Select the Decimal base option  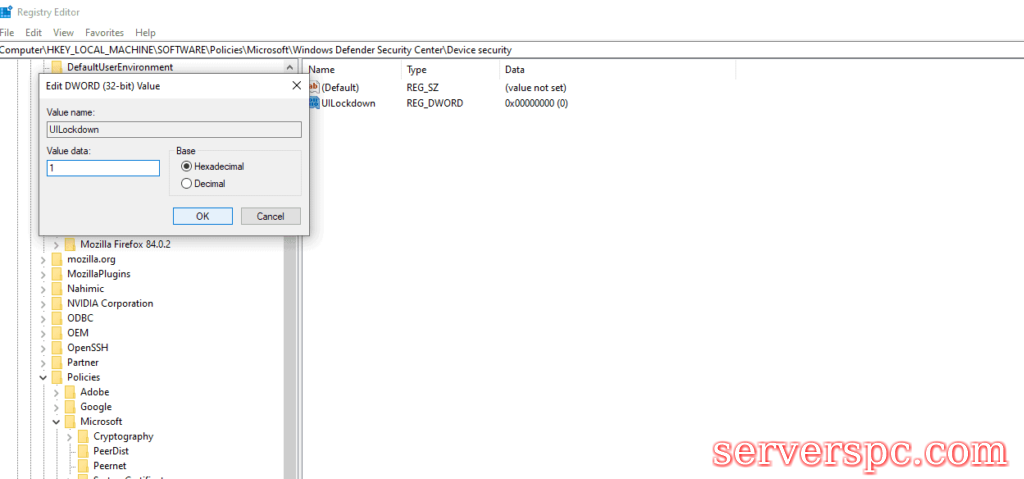tap(186, 184)
